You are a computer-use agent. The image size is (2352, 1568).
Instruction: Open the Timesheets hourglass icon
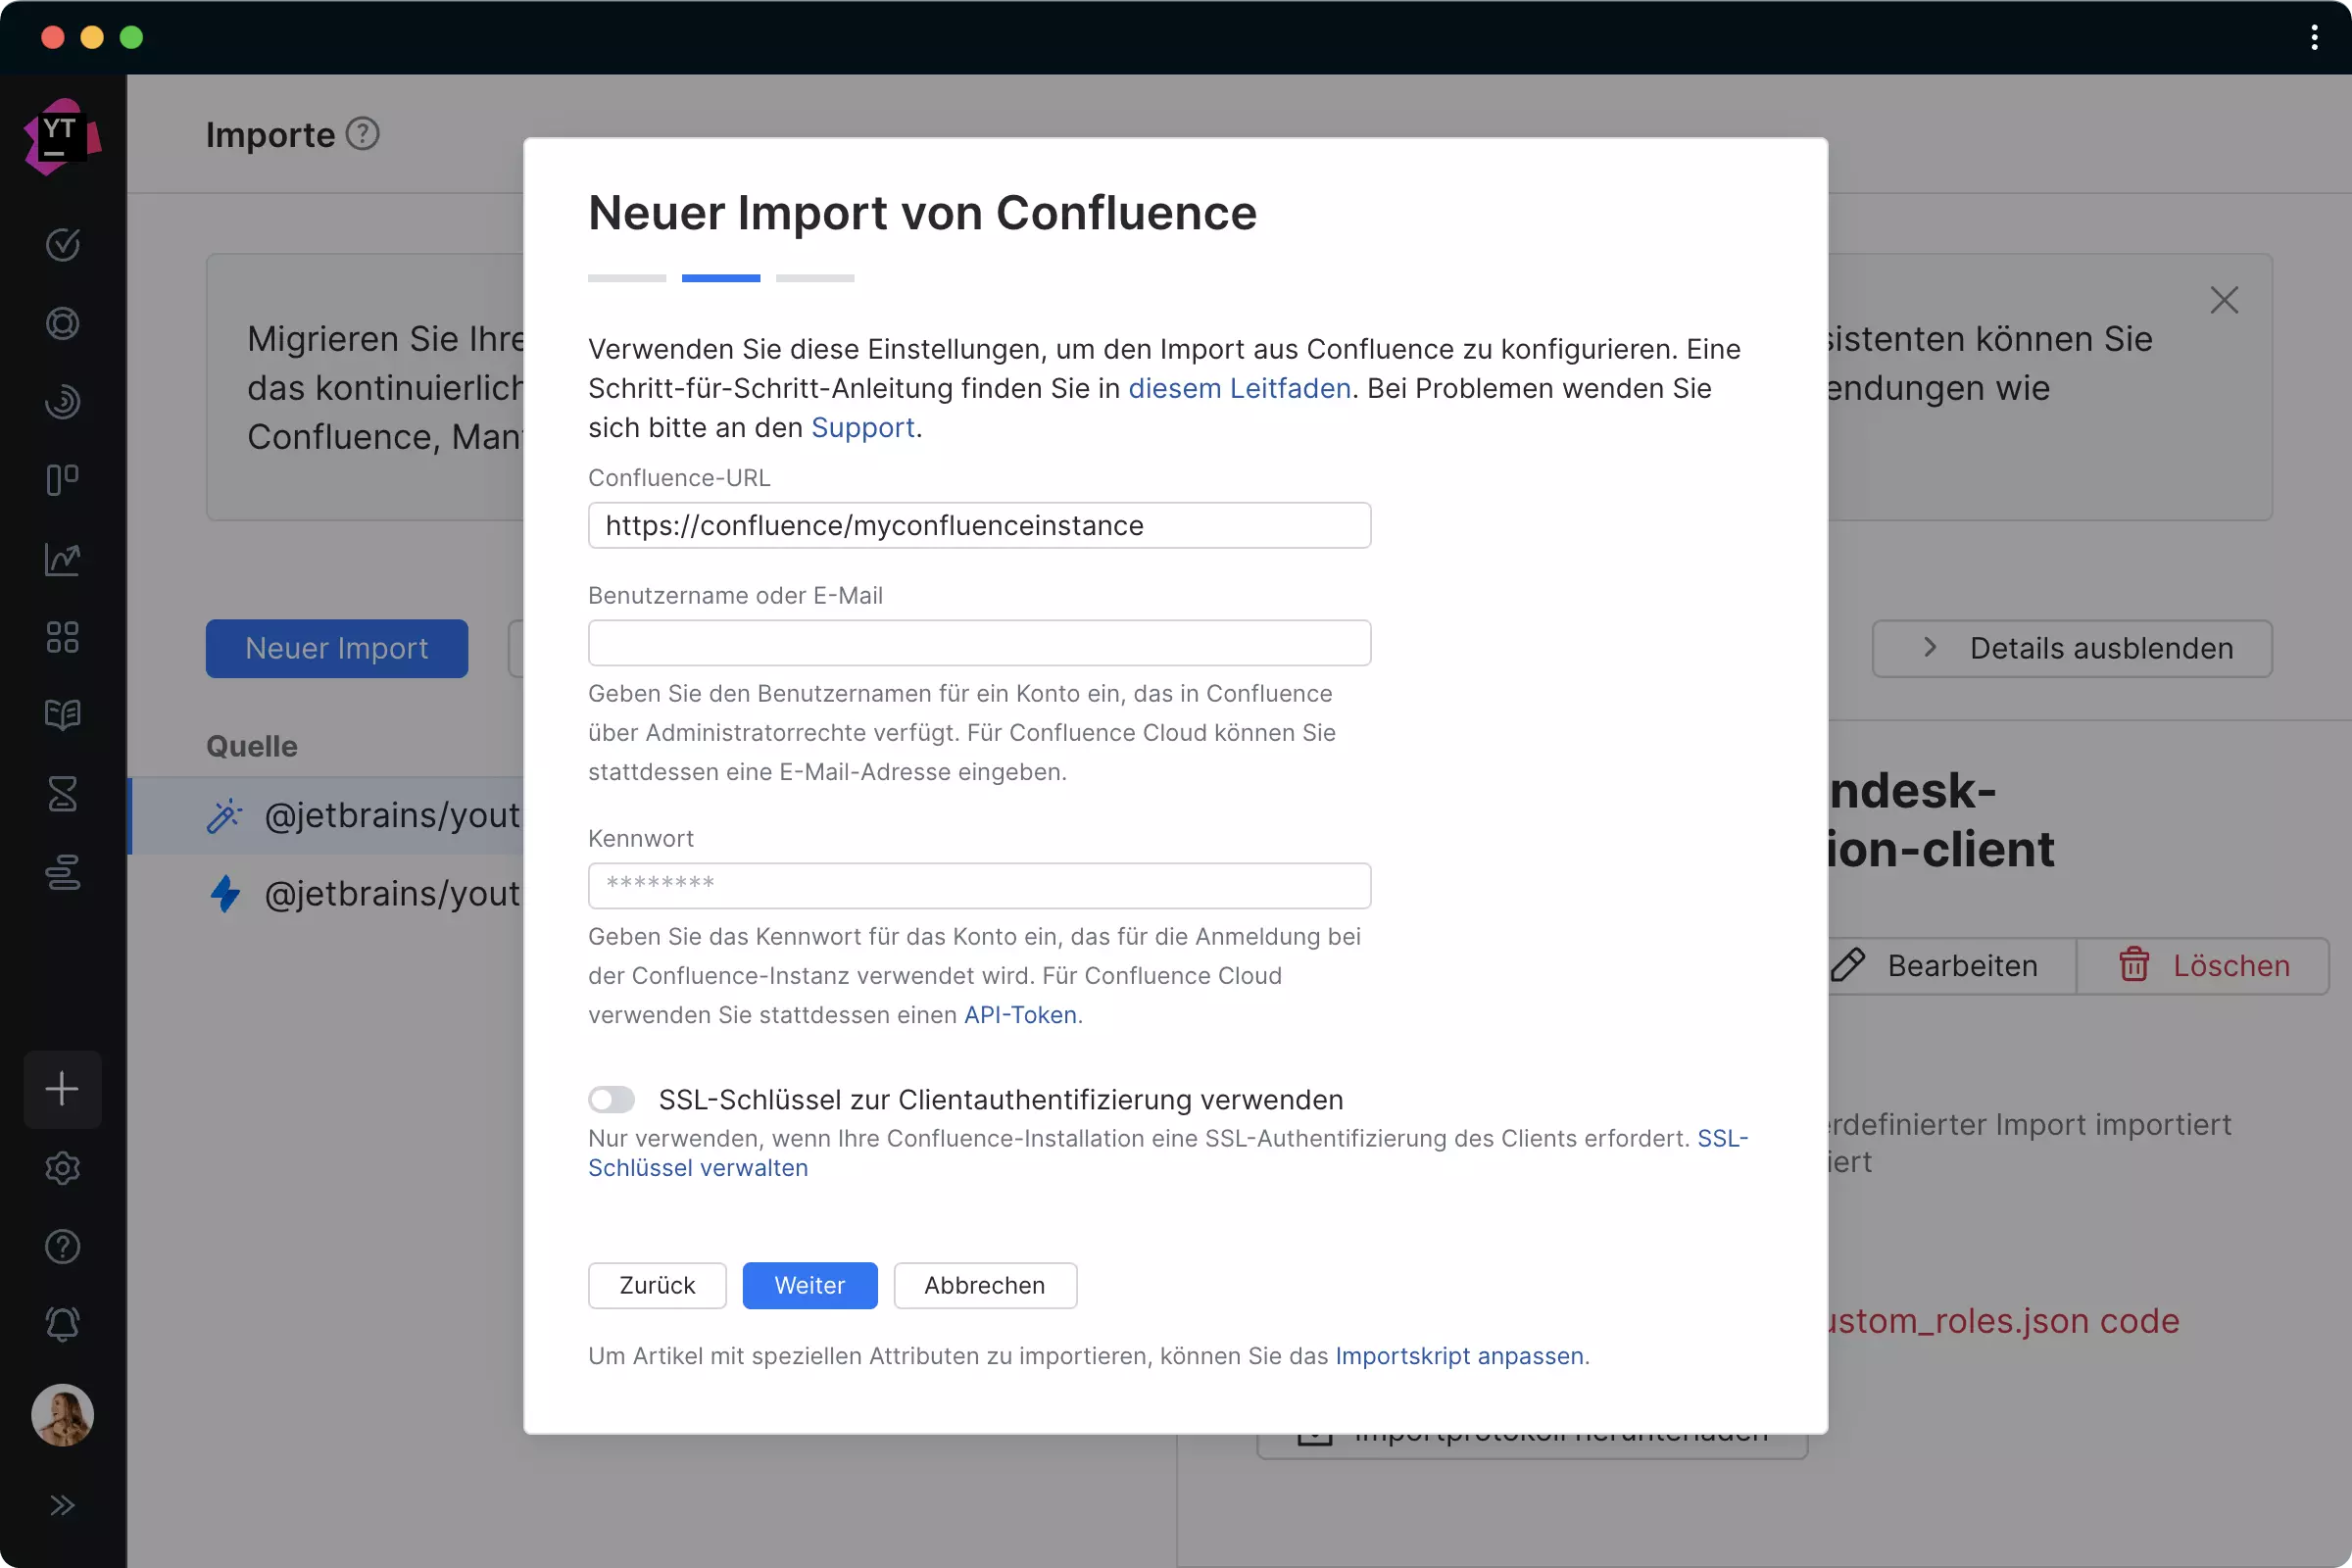click(62, 793)
